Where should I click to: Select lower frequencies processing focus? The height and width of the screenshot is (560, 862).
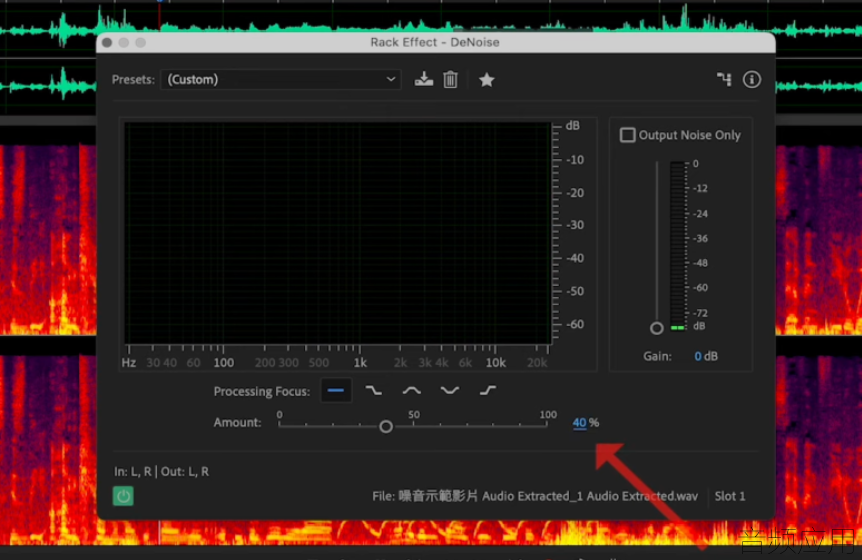pos(374,391)
